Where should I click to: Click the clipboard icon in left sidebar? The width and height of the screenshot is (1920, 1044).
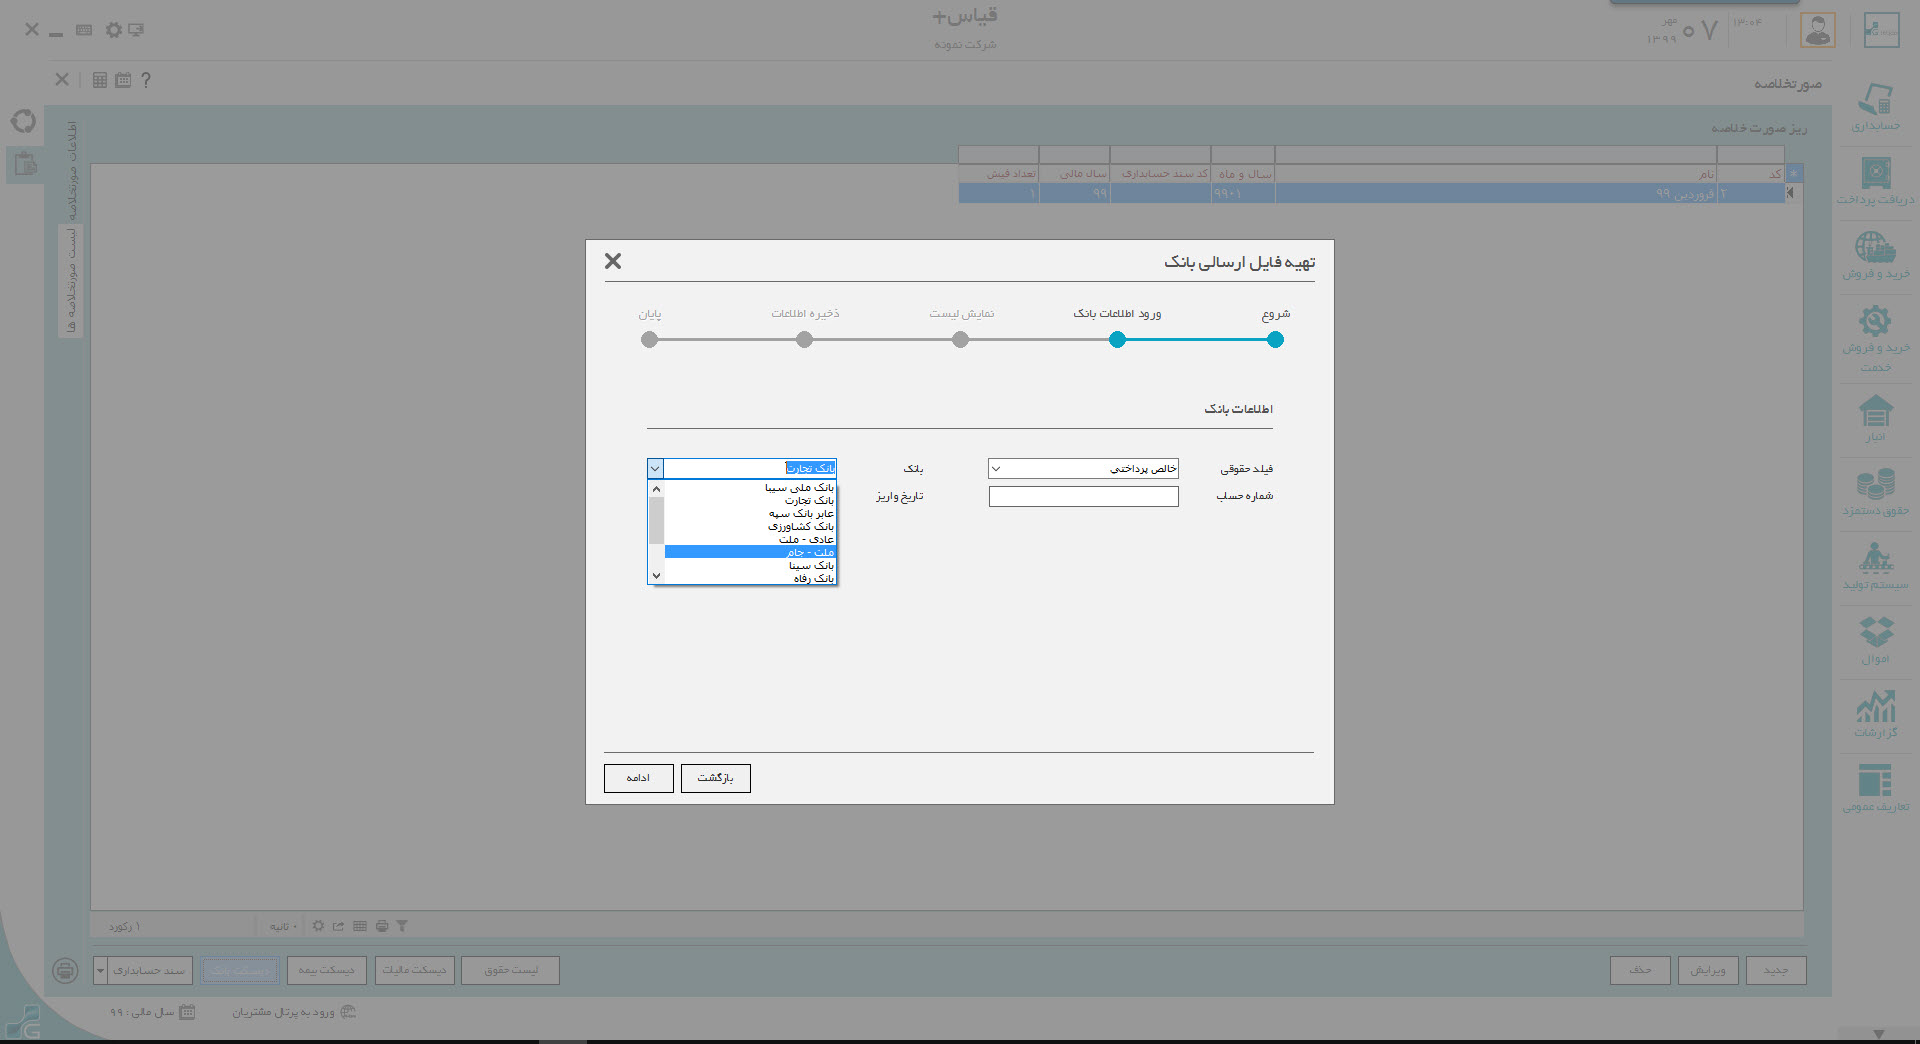[x=25, y=164]
